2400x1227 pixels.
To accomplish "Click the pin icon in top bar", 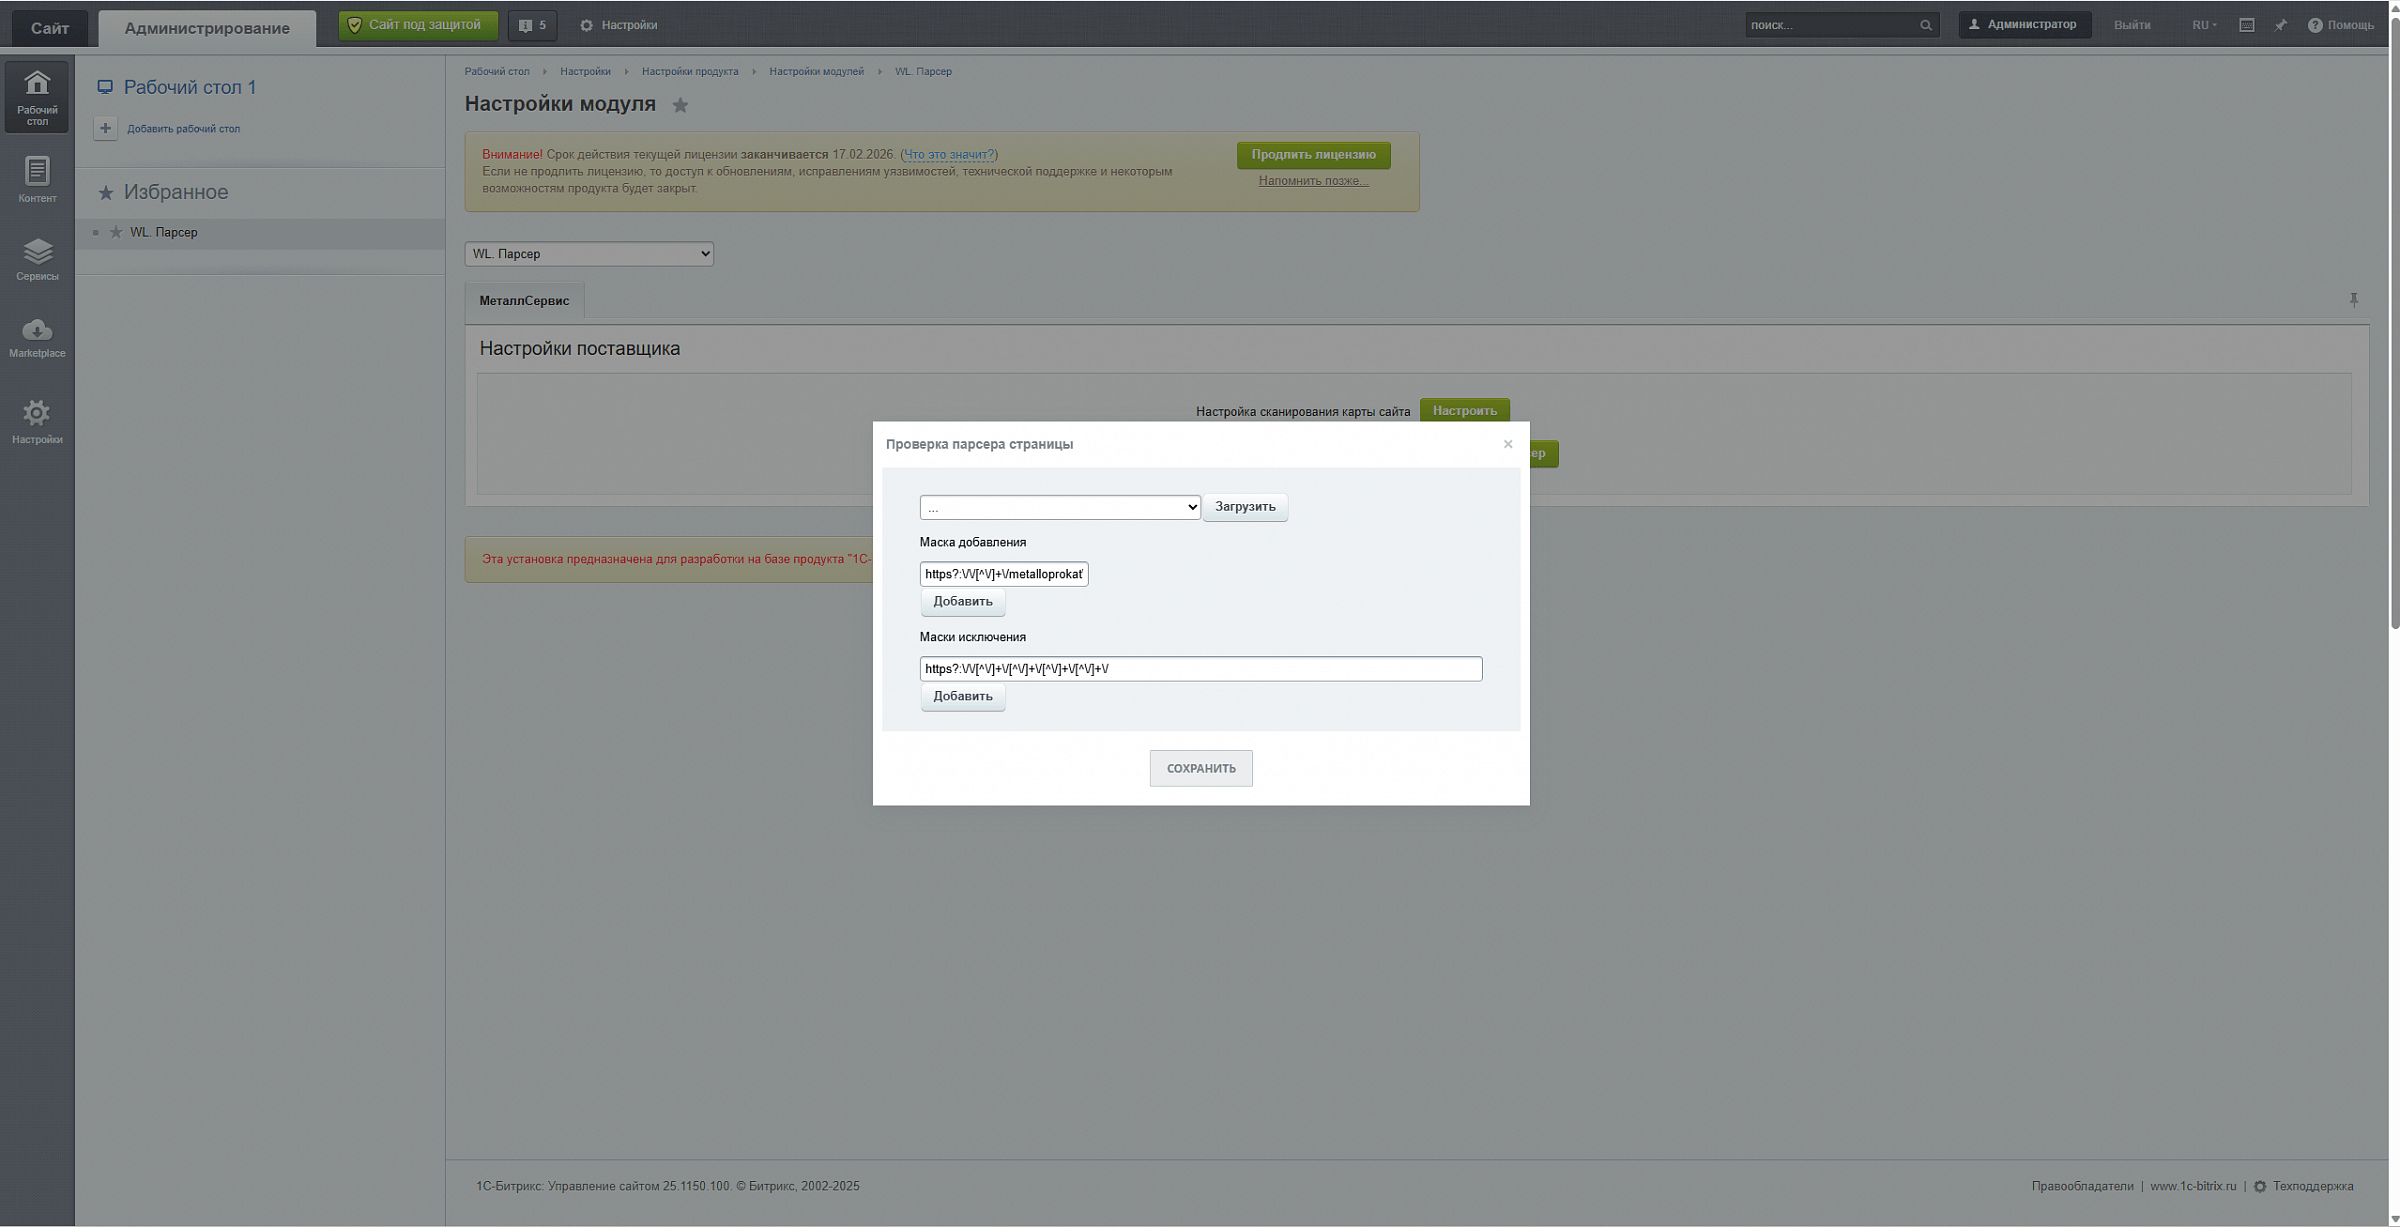I will pyautogui.click(x=2280, y=25).
